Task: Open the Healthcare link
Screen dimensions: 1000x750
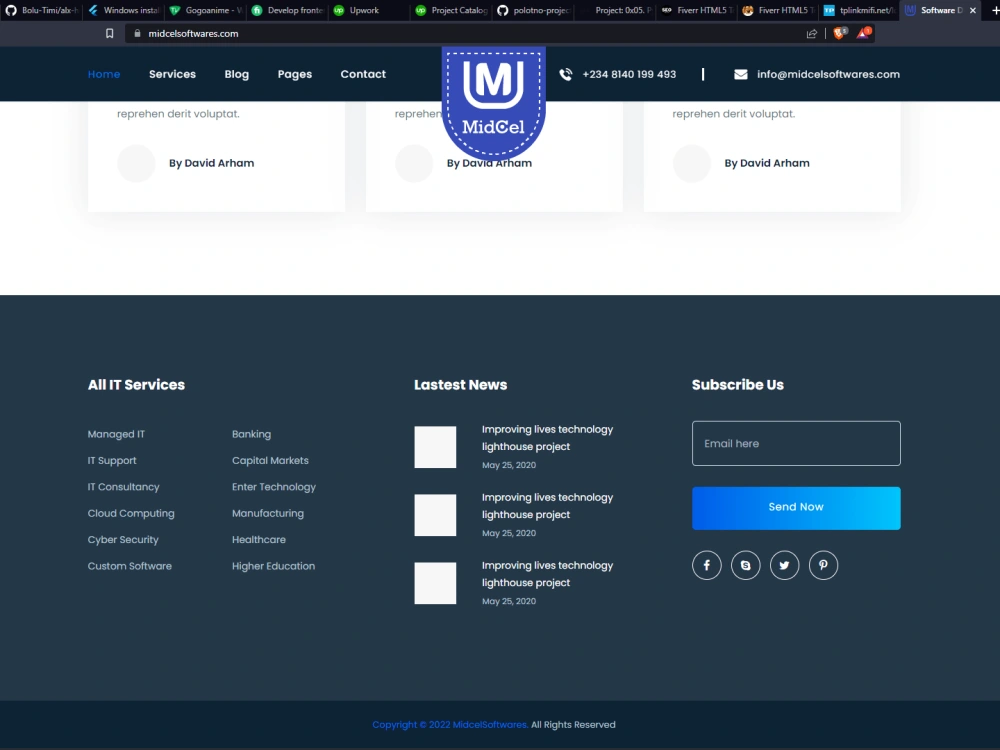Action: (x=259, y=540)
